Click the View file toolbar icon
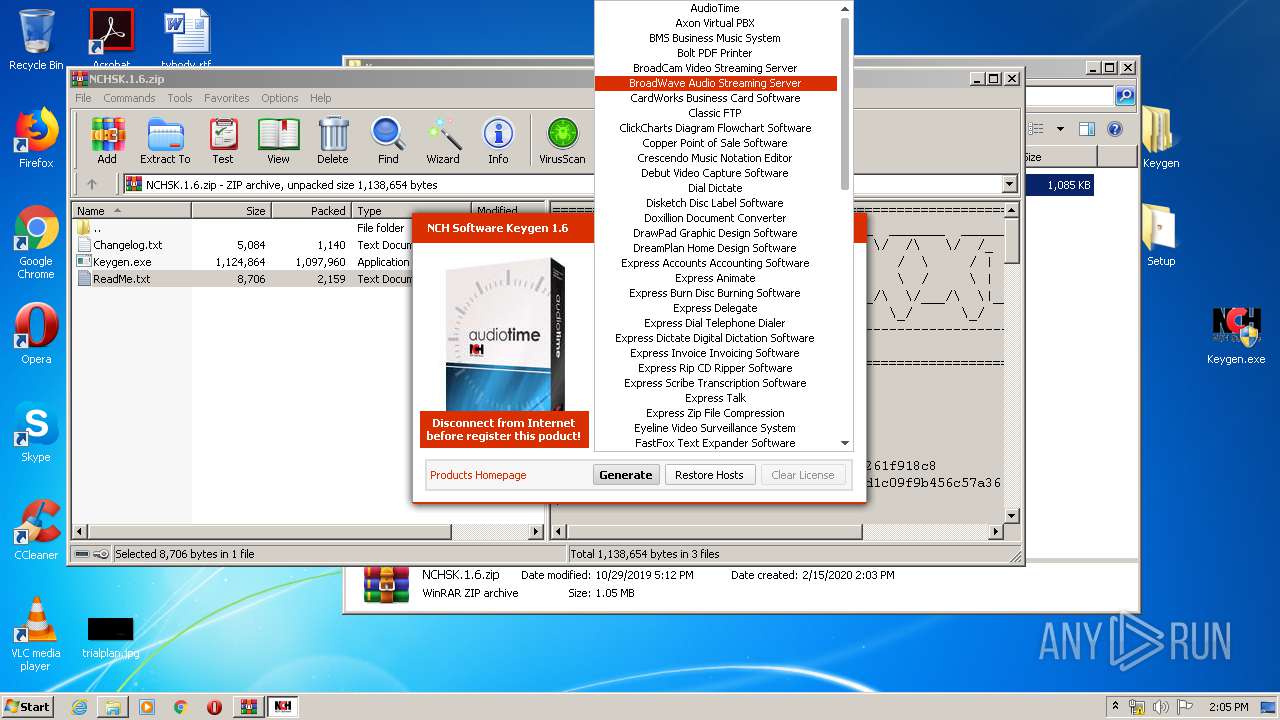1280x720 pixels. pos(278,140)
